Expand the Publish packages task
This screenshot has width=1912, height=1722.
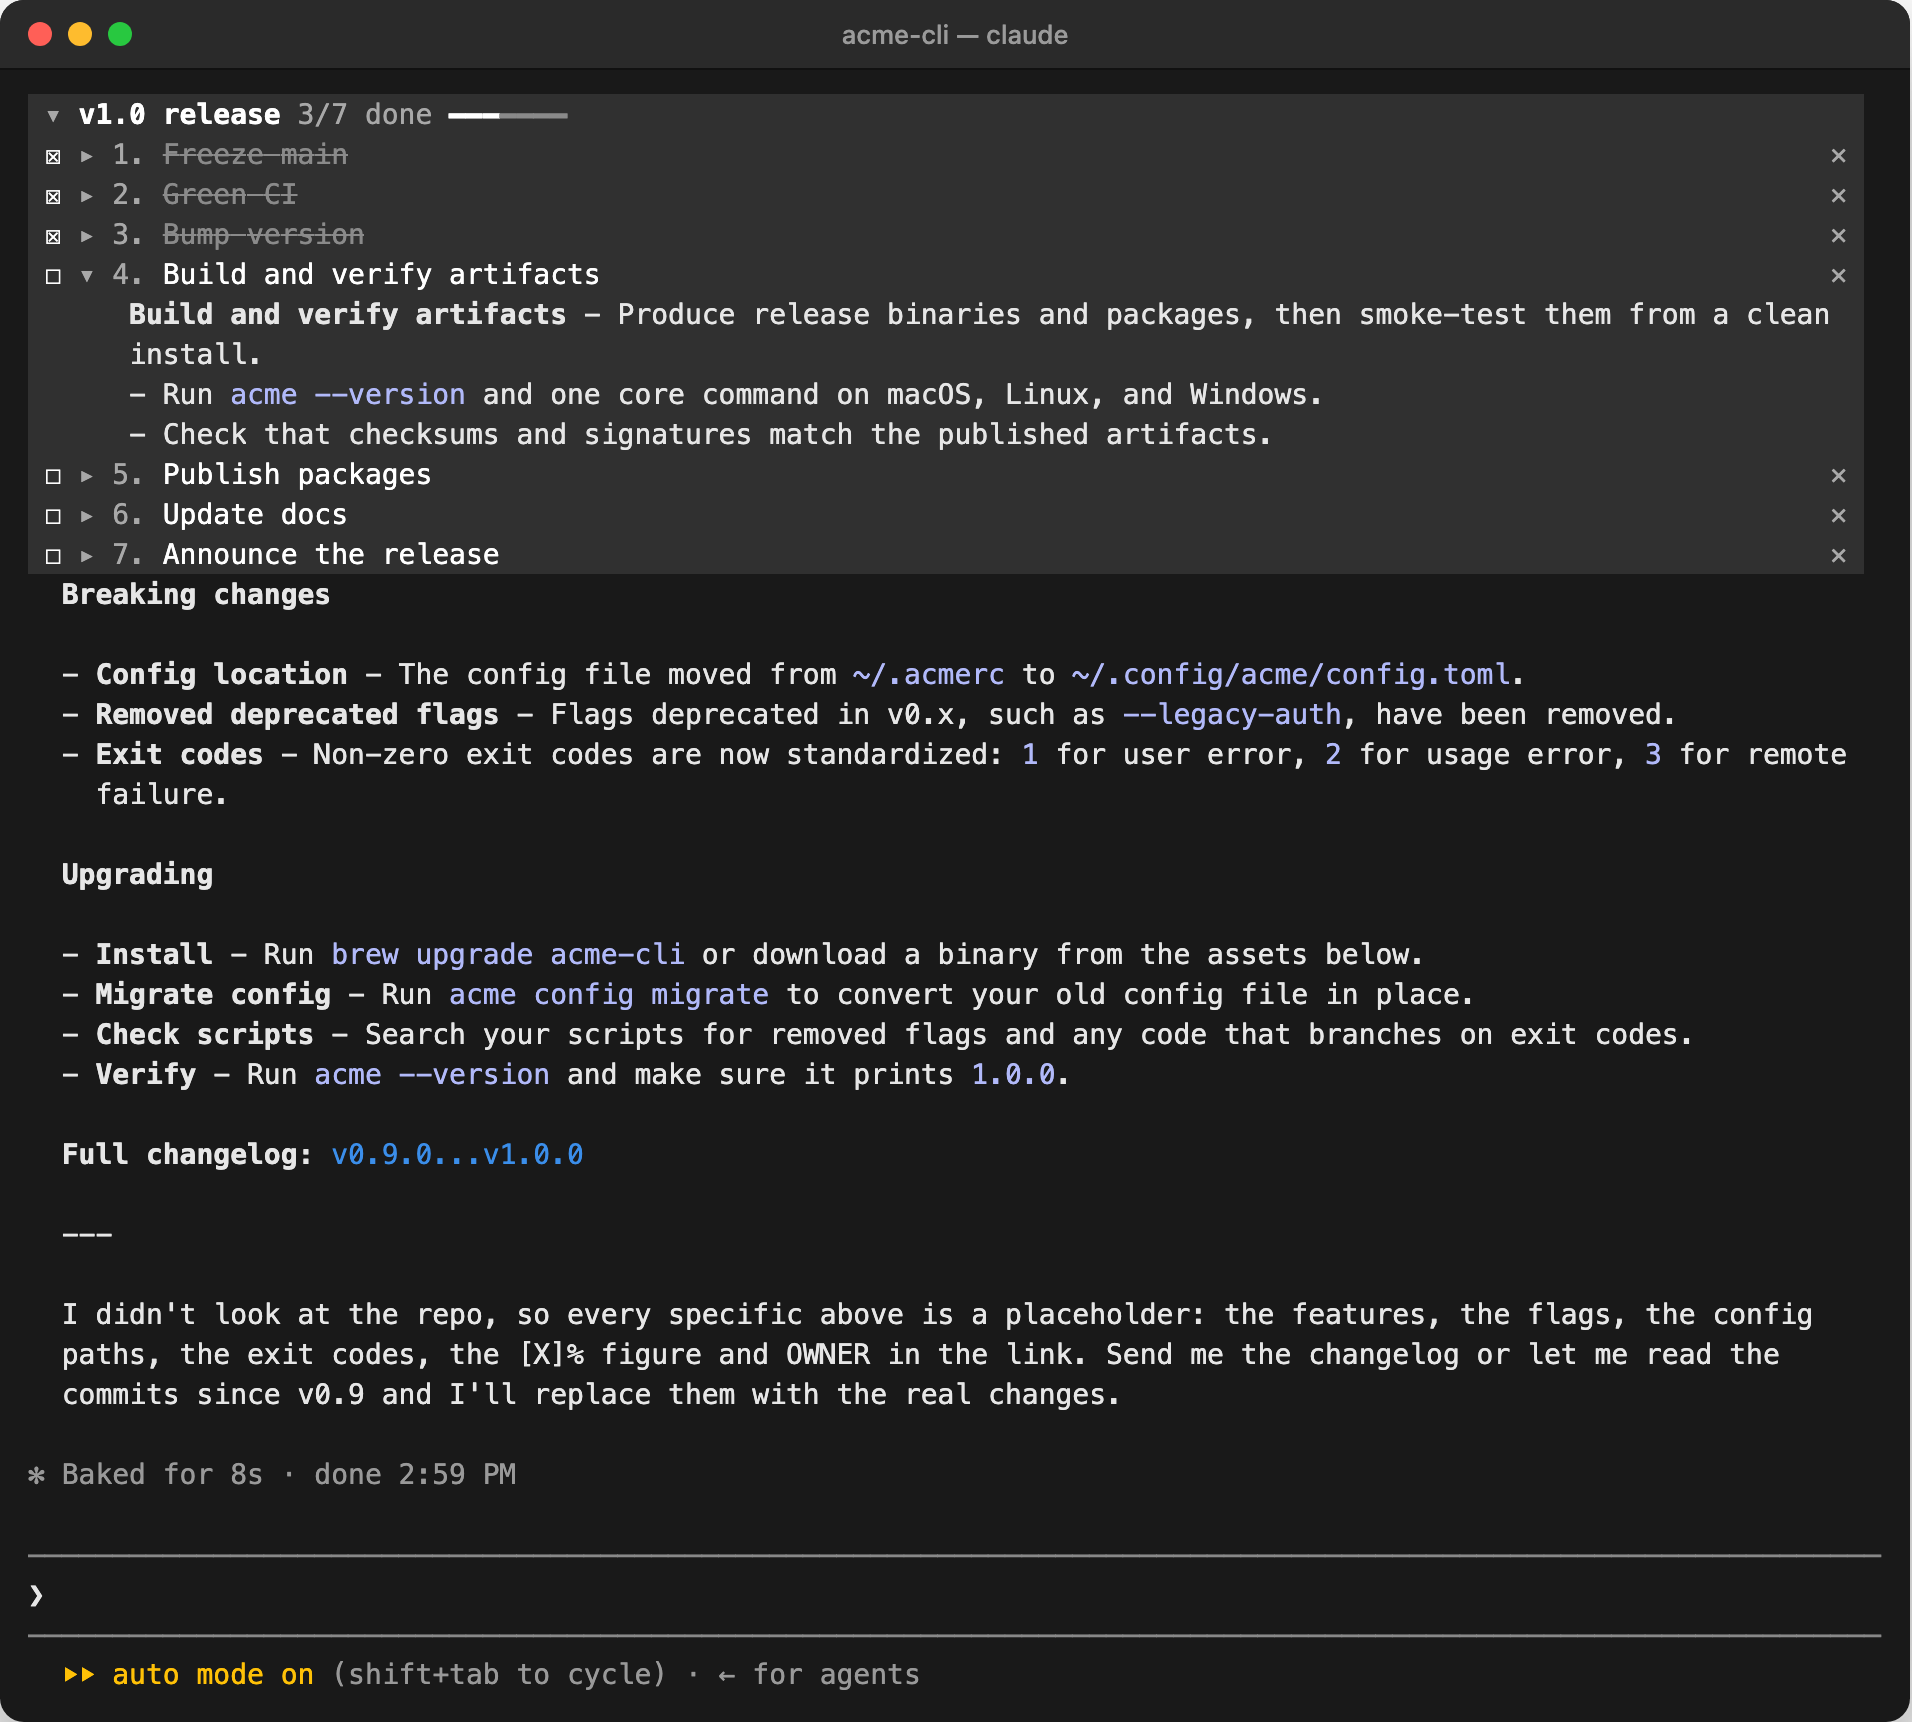coord(87,476)
